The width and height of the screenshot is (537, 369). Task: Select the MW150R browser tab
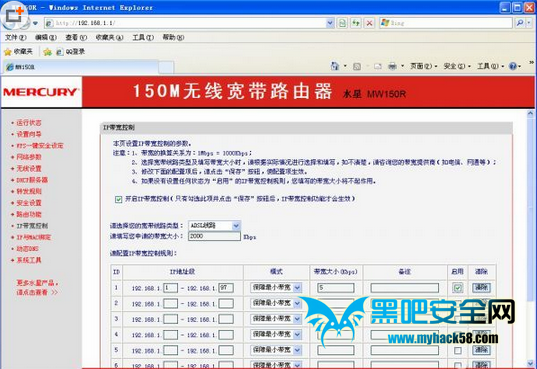[80, 67]
